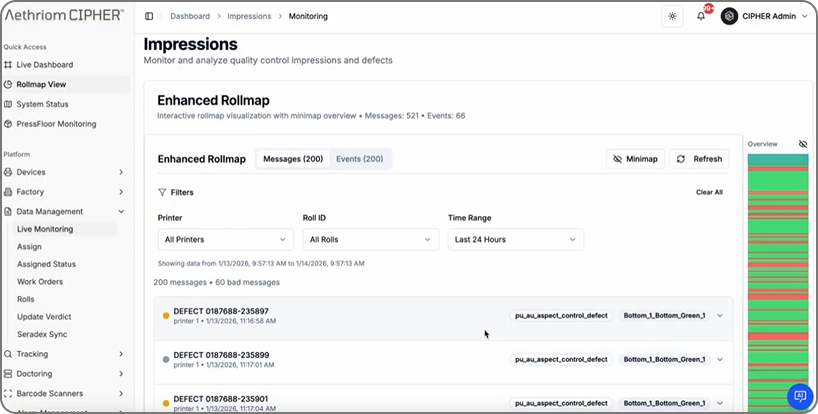818x414 pixels.
Task: Click the yellow status dot of DEFECT 0187688-235897
Action: point(166,315)
